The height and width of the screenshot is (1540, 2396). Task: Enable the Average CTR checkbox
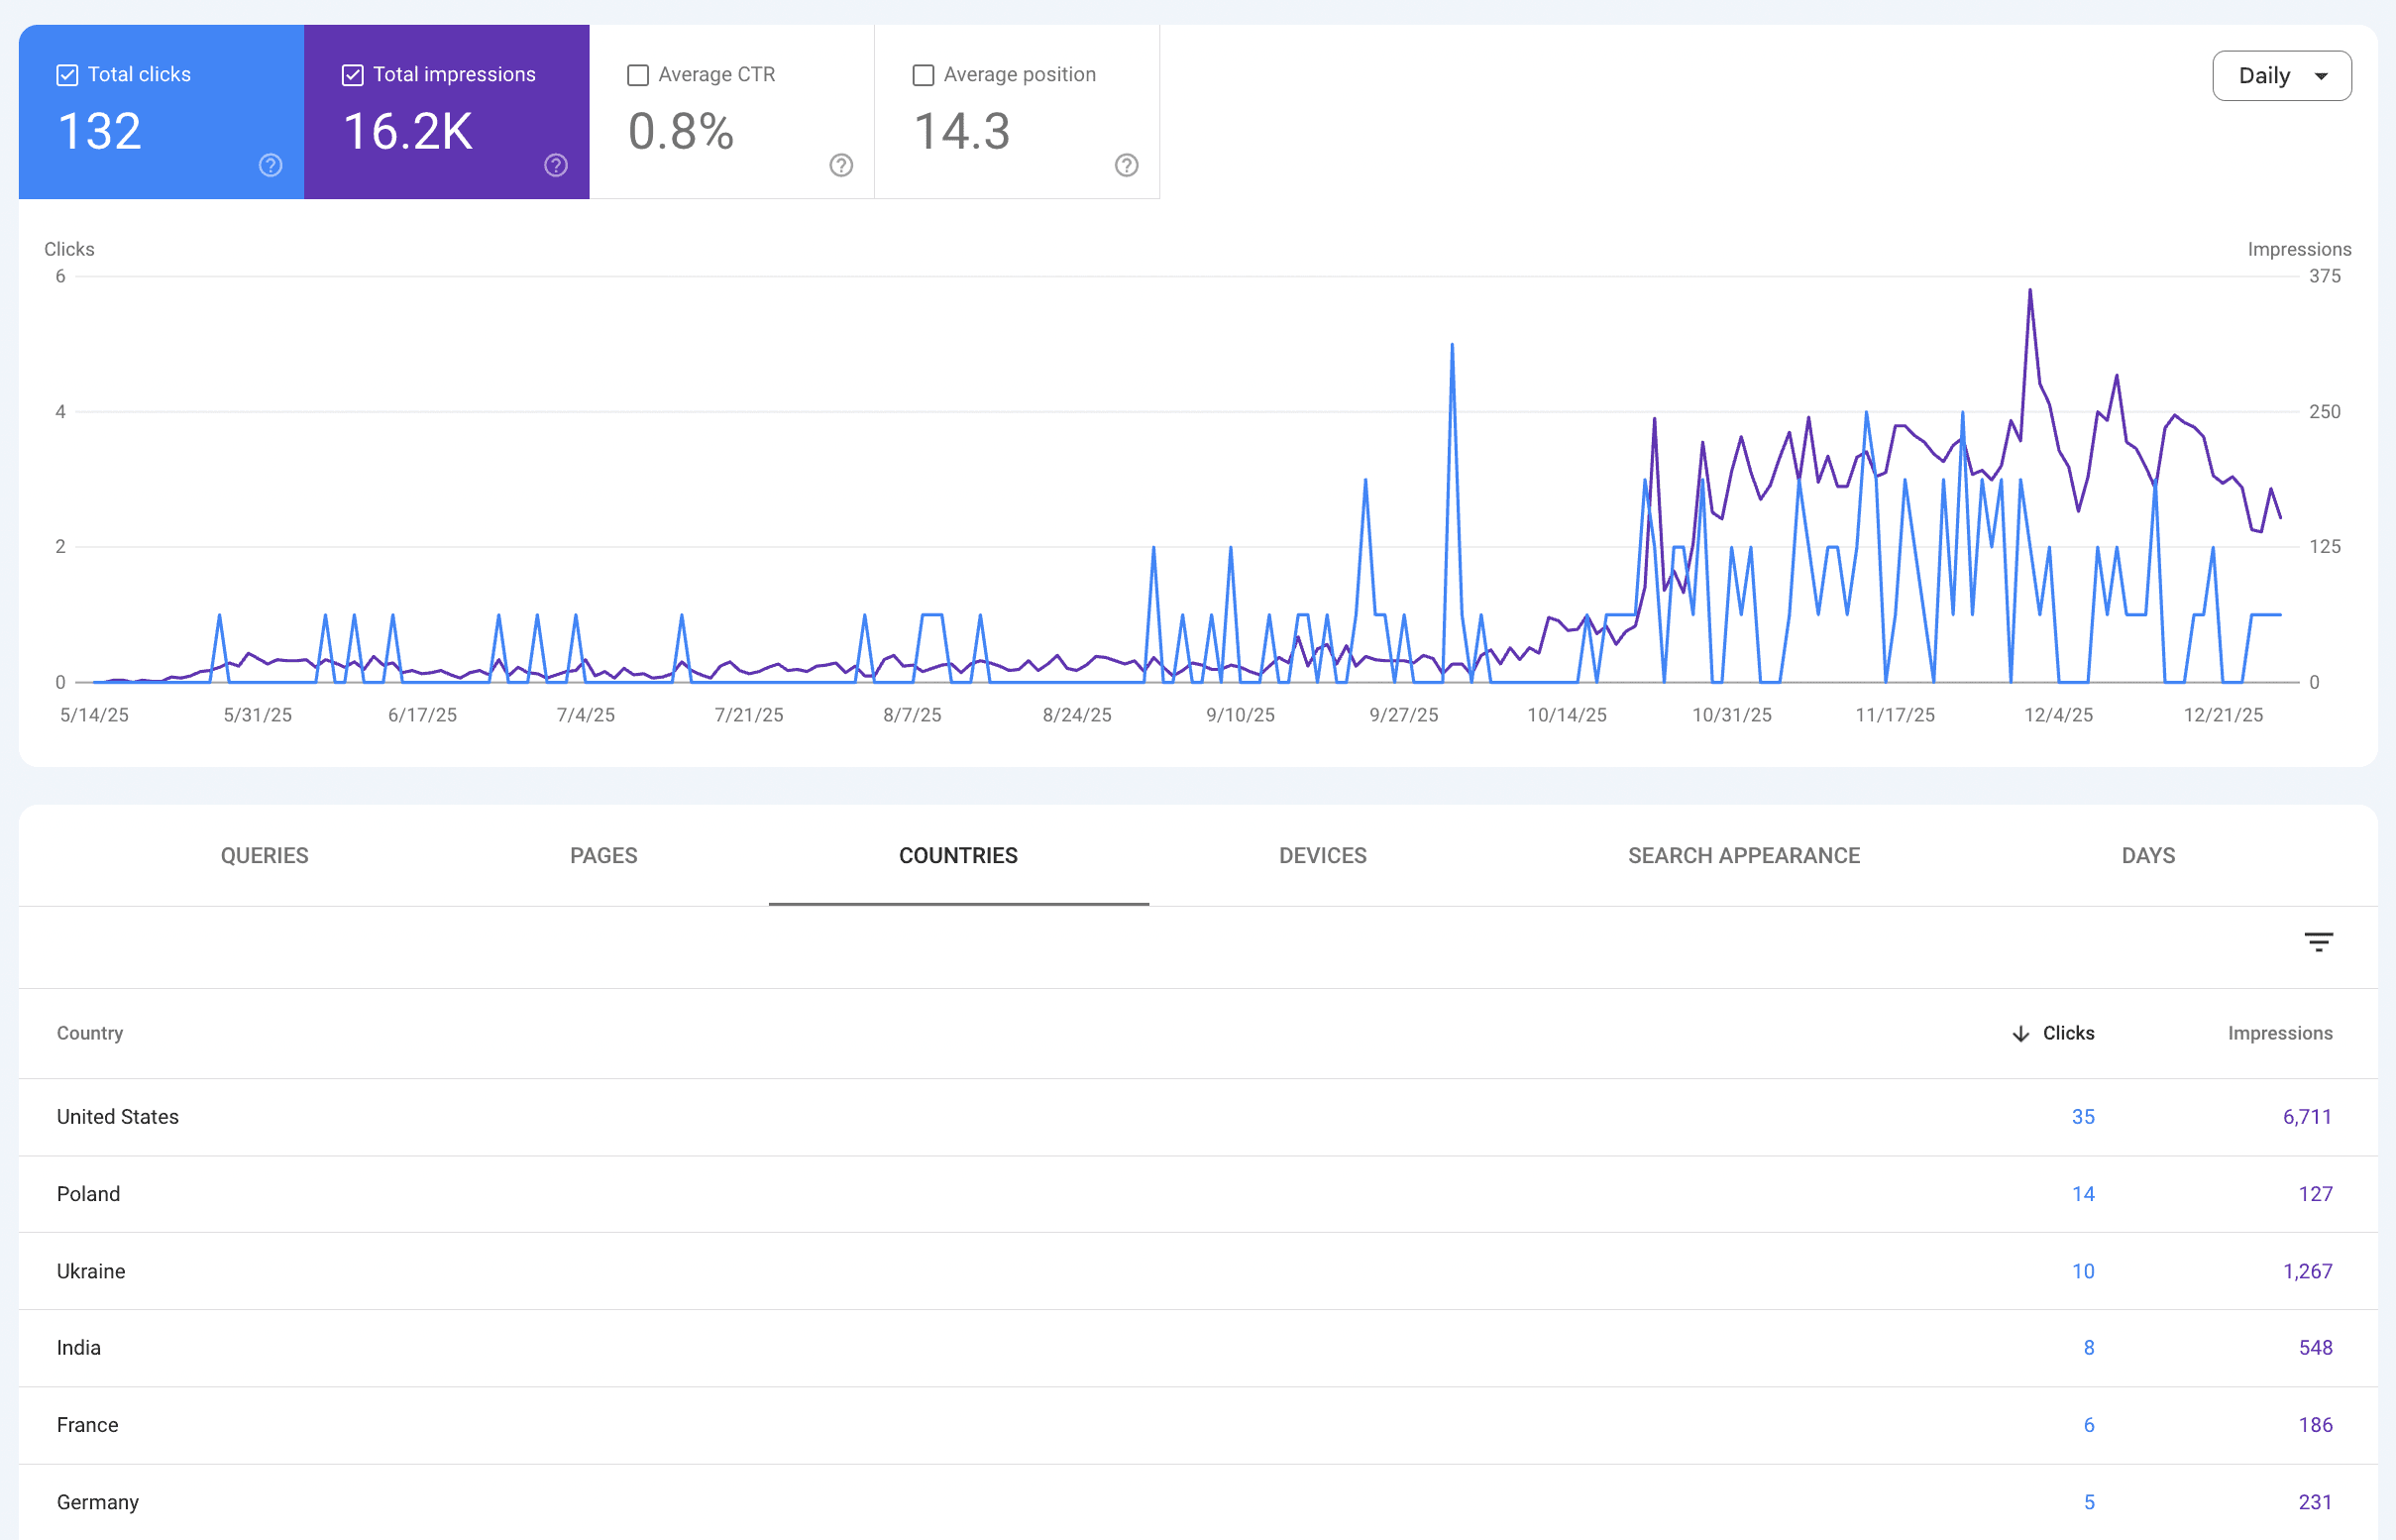click(x=638, y=75)
